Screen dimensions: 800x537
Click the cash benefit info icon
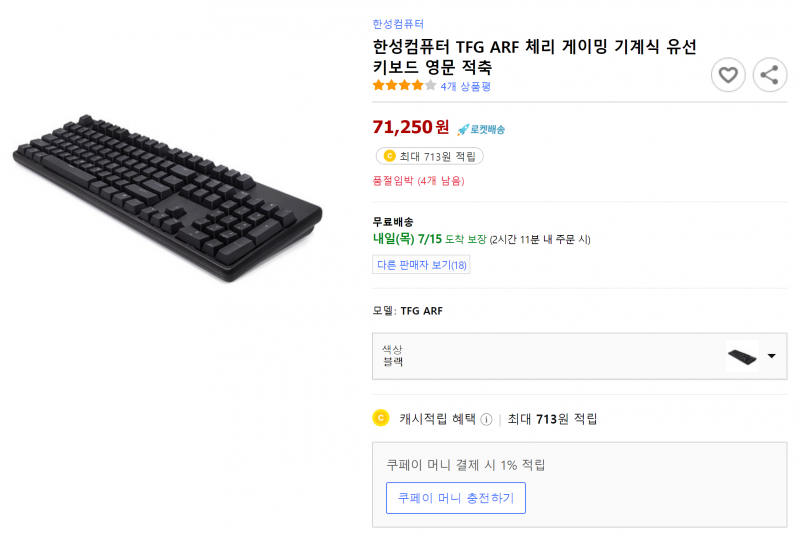click(x=486, y=419)
